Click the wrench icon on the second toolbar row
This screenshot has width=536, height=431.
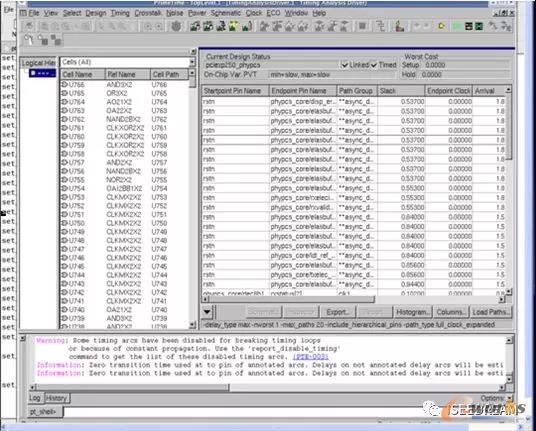pos(28,40)
